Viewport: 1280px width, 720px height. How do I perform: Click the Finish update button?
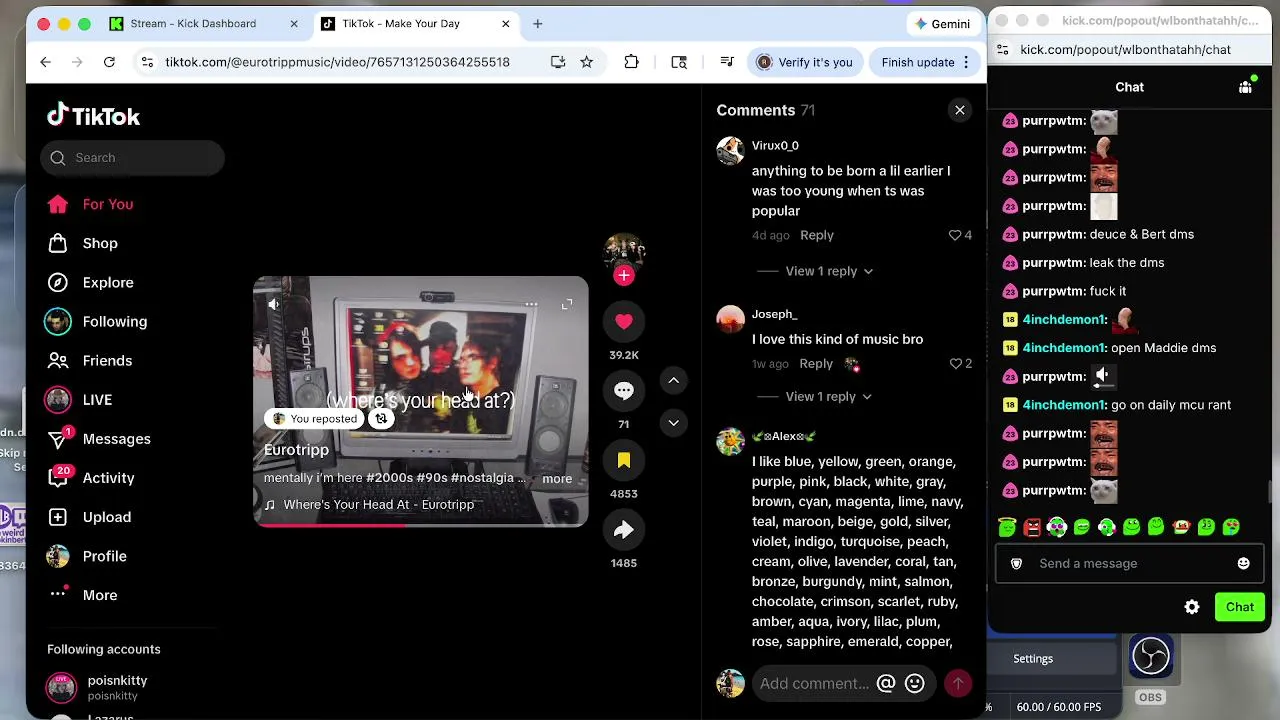tap(917, 62)
